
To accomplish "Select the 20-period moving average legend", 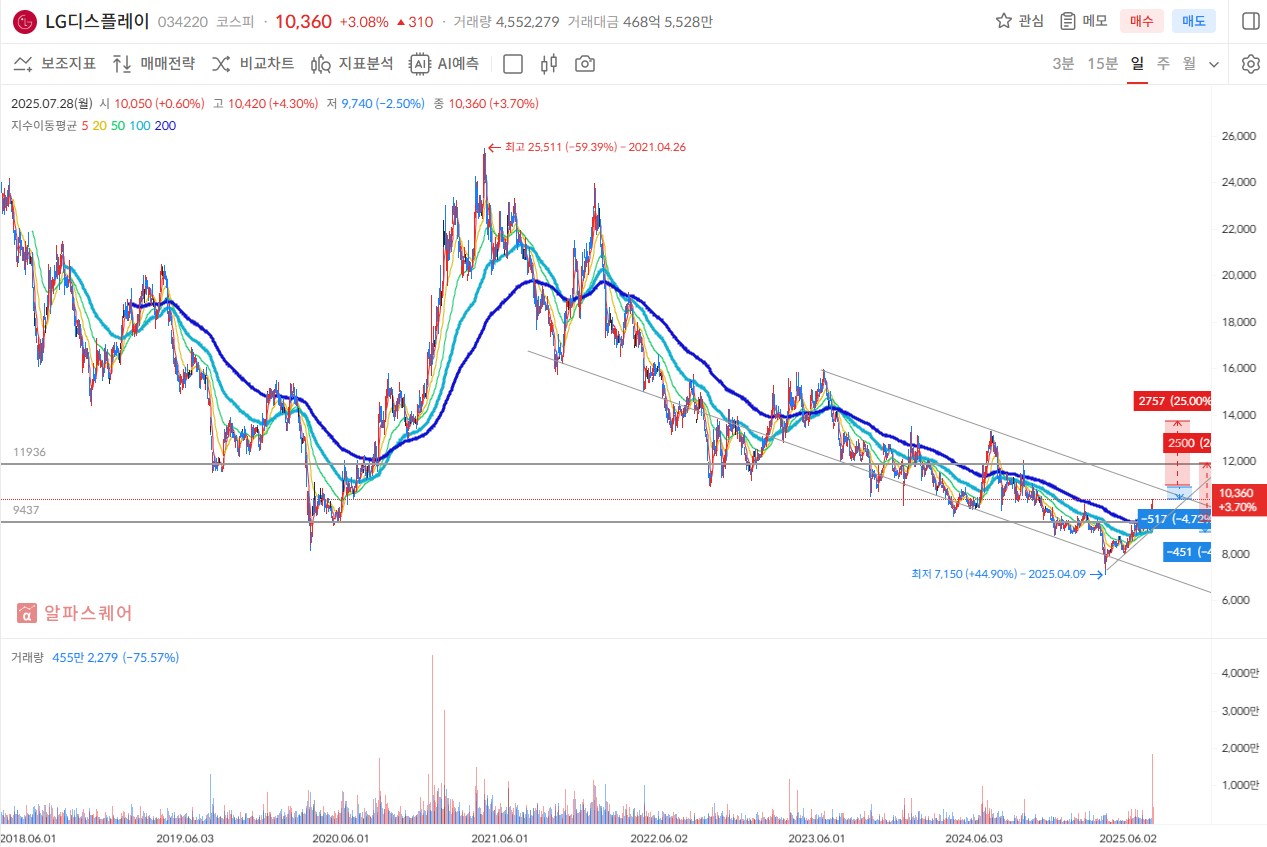I will tap(99, 126).
